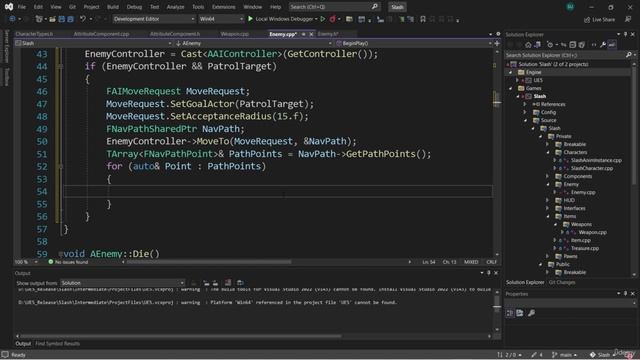The image size is (640, 360).
Task: Open the Slash project scope dropdown
Action: [93, 43]
